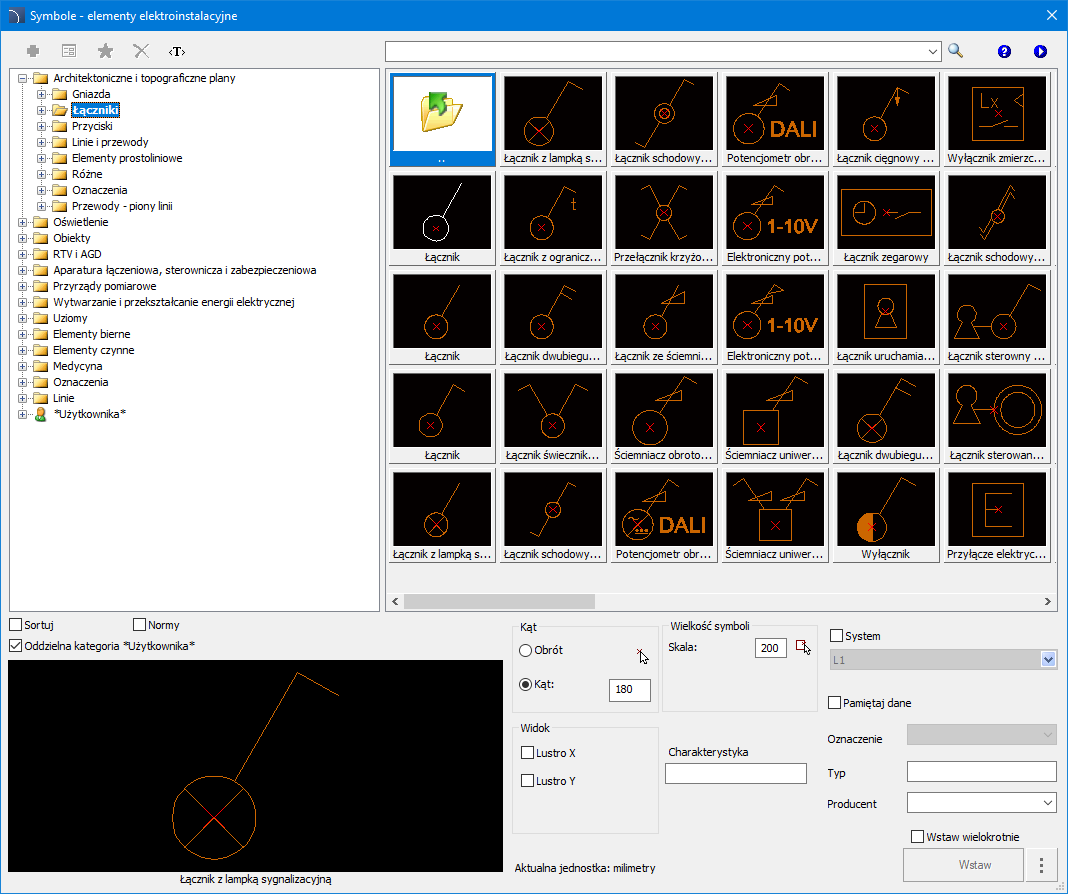Click the search magnifier icon

[x=955, y=51]
